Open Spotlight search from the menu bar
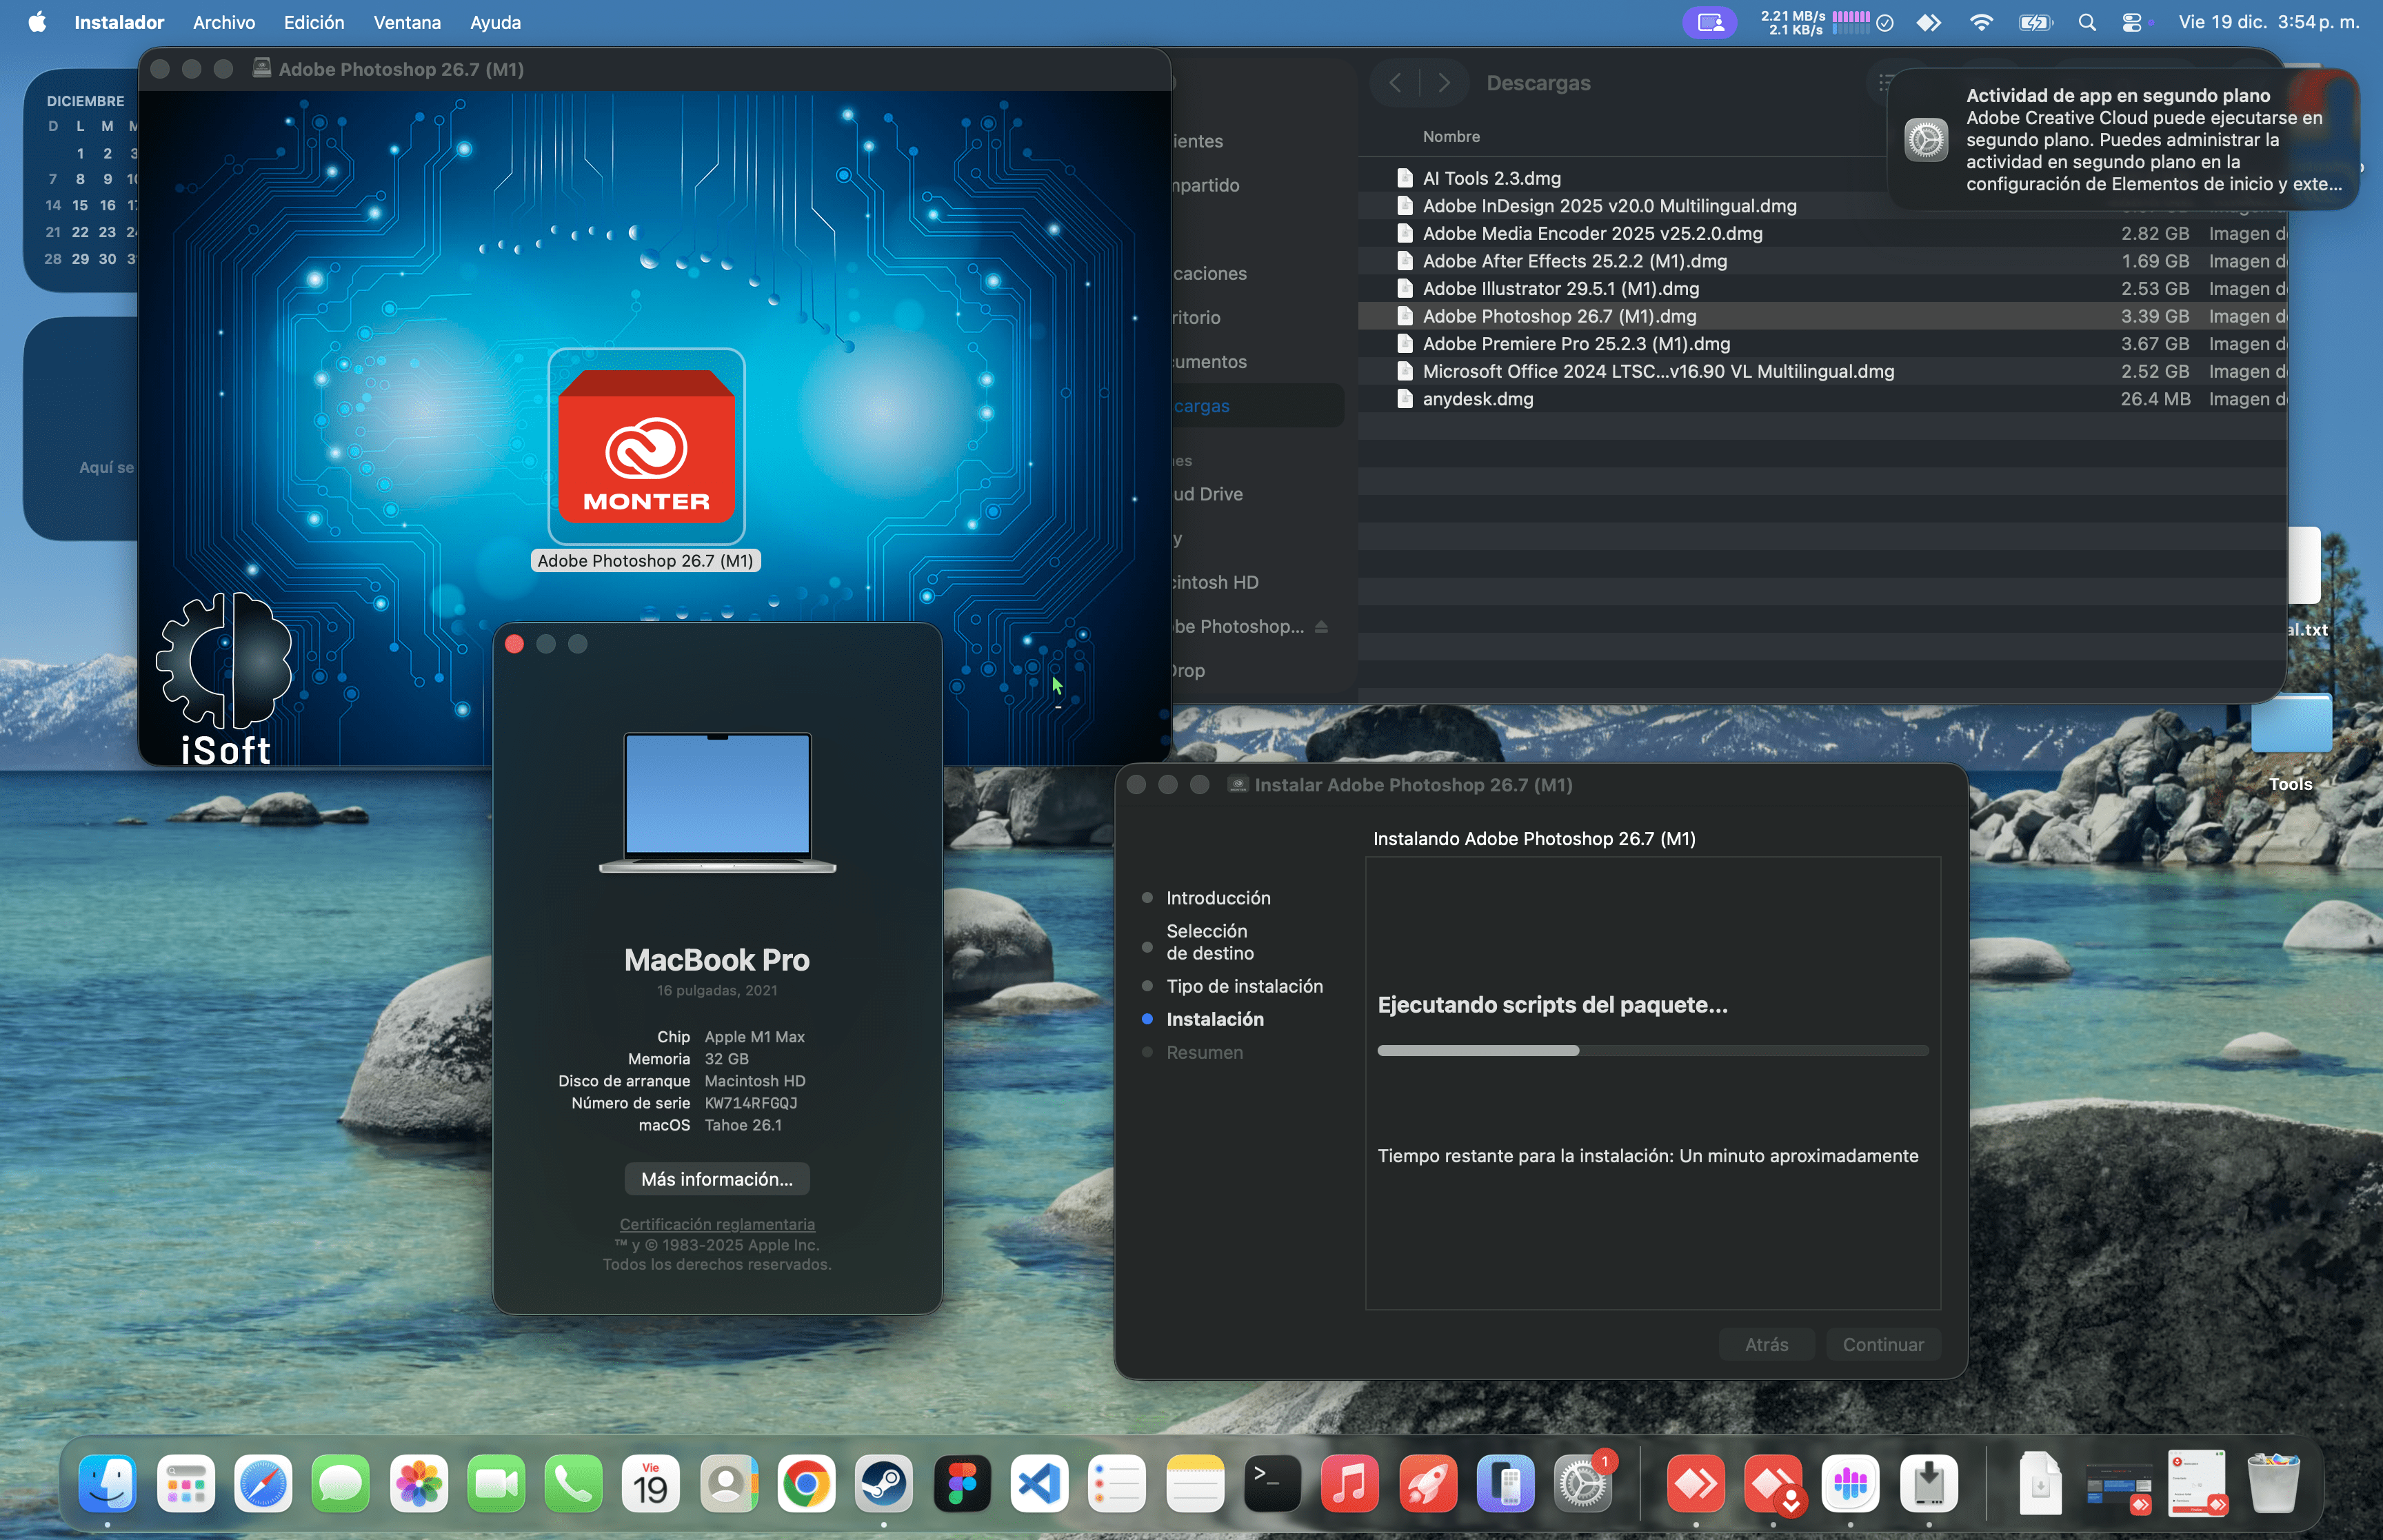 tap(2087, 22)
